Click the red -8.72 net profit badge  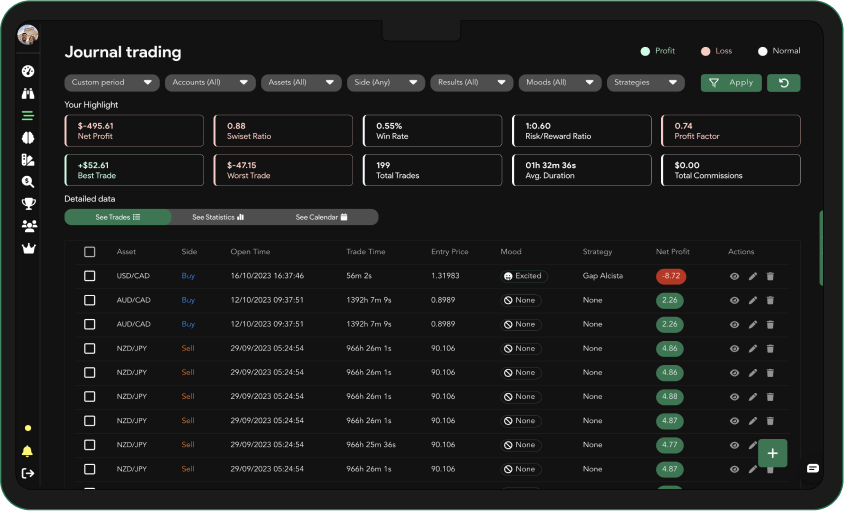670,276
